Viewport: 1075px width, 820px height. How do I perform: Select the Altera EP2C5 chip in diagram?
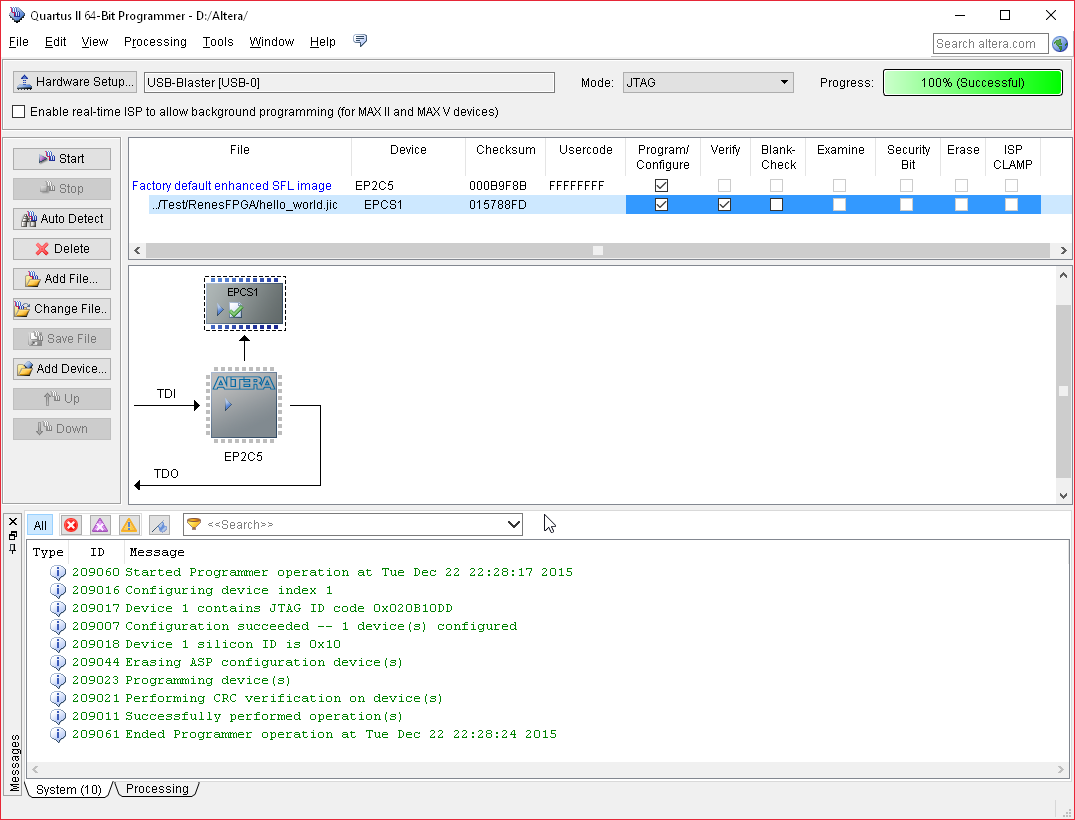tap(244, 405)
